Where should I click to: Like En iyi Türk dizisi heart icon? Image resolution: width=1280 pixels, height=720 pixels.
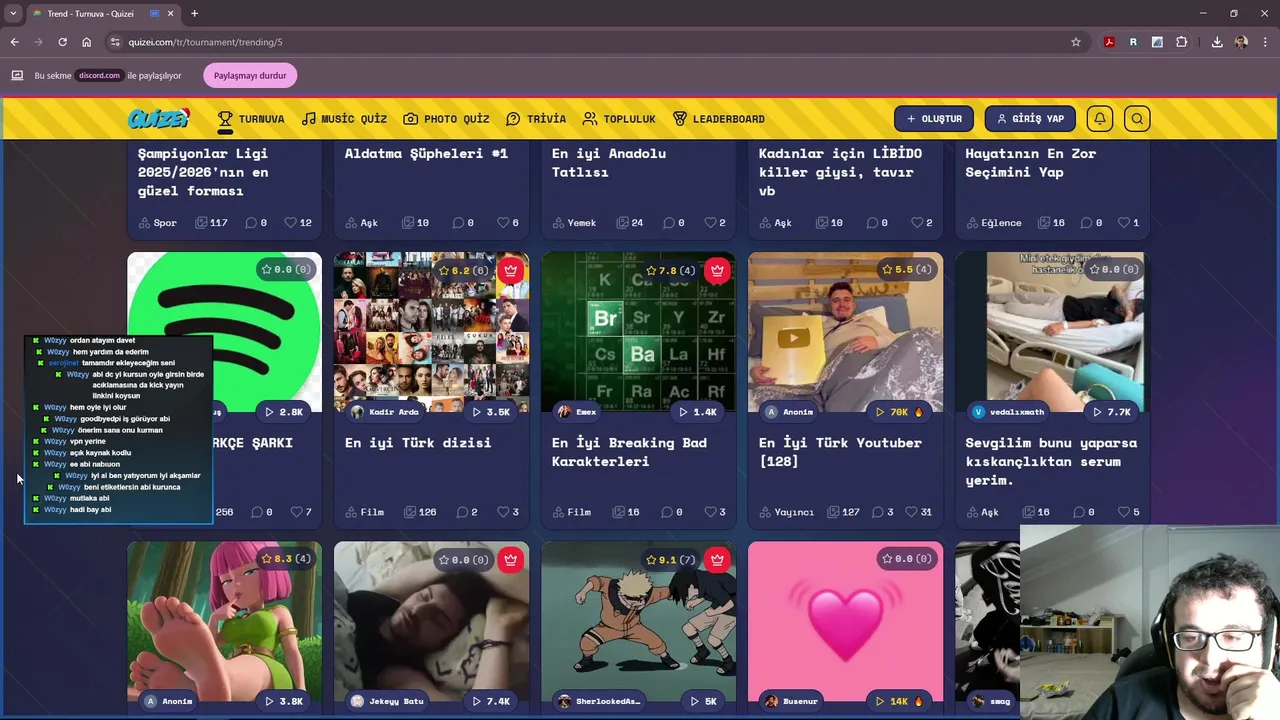[504, 512]
